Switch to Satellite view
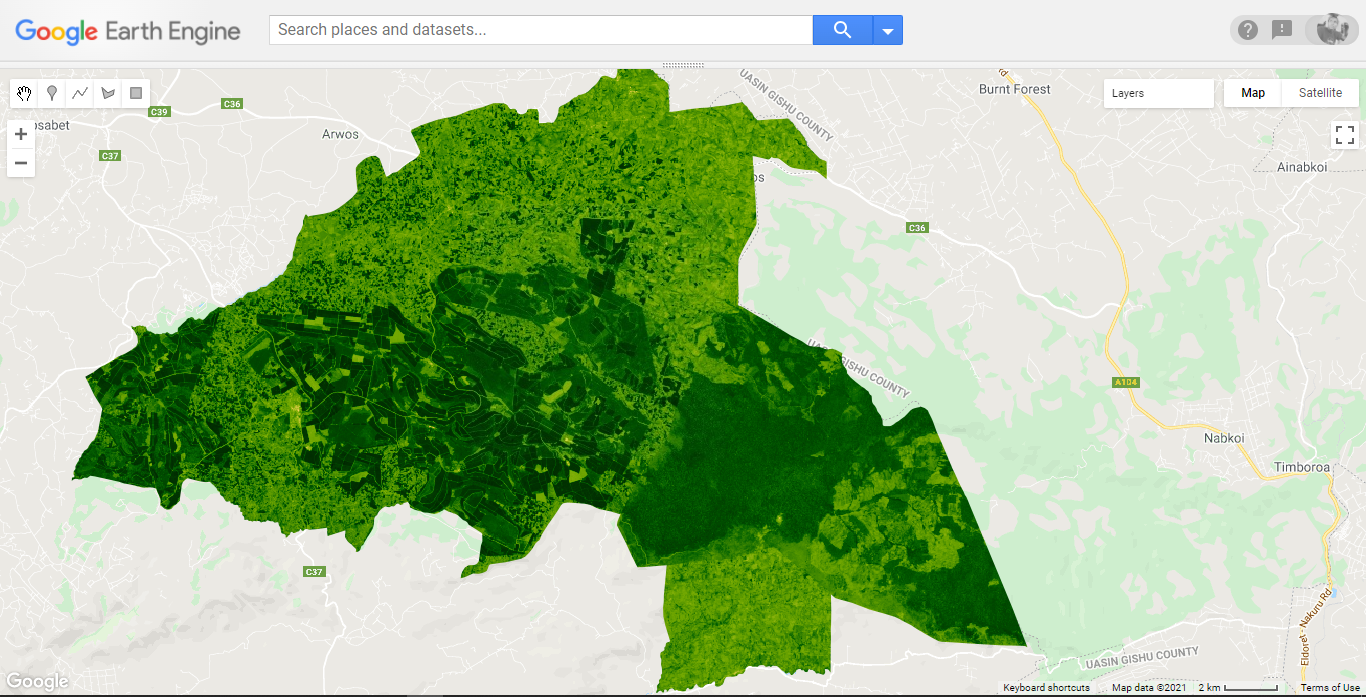This screenshot has width=1366, height=697. (1320, 92)
